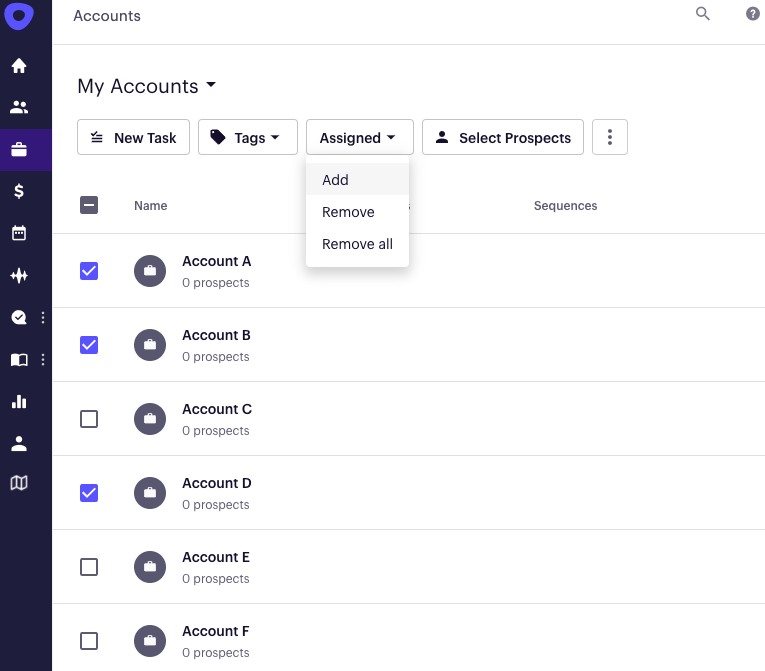Open the single person icon in sidebar

coord(19,444)
